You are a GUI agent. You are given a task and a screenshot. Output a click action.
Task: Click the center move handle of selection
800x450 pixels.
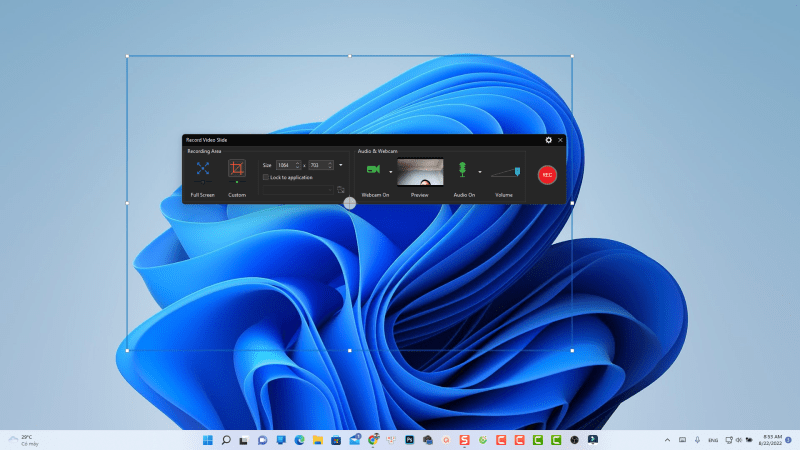click(x=349, y=203)
